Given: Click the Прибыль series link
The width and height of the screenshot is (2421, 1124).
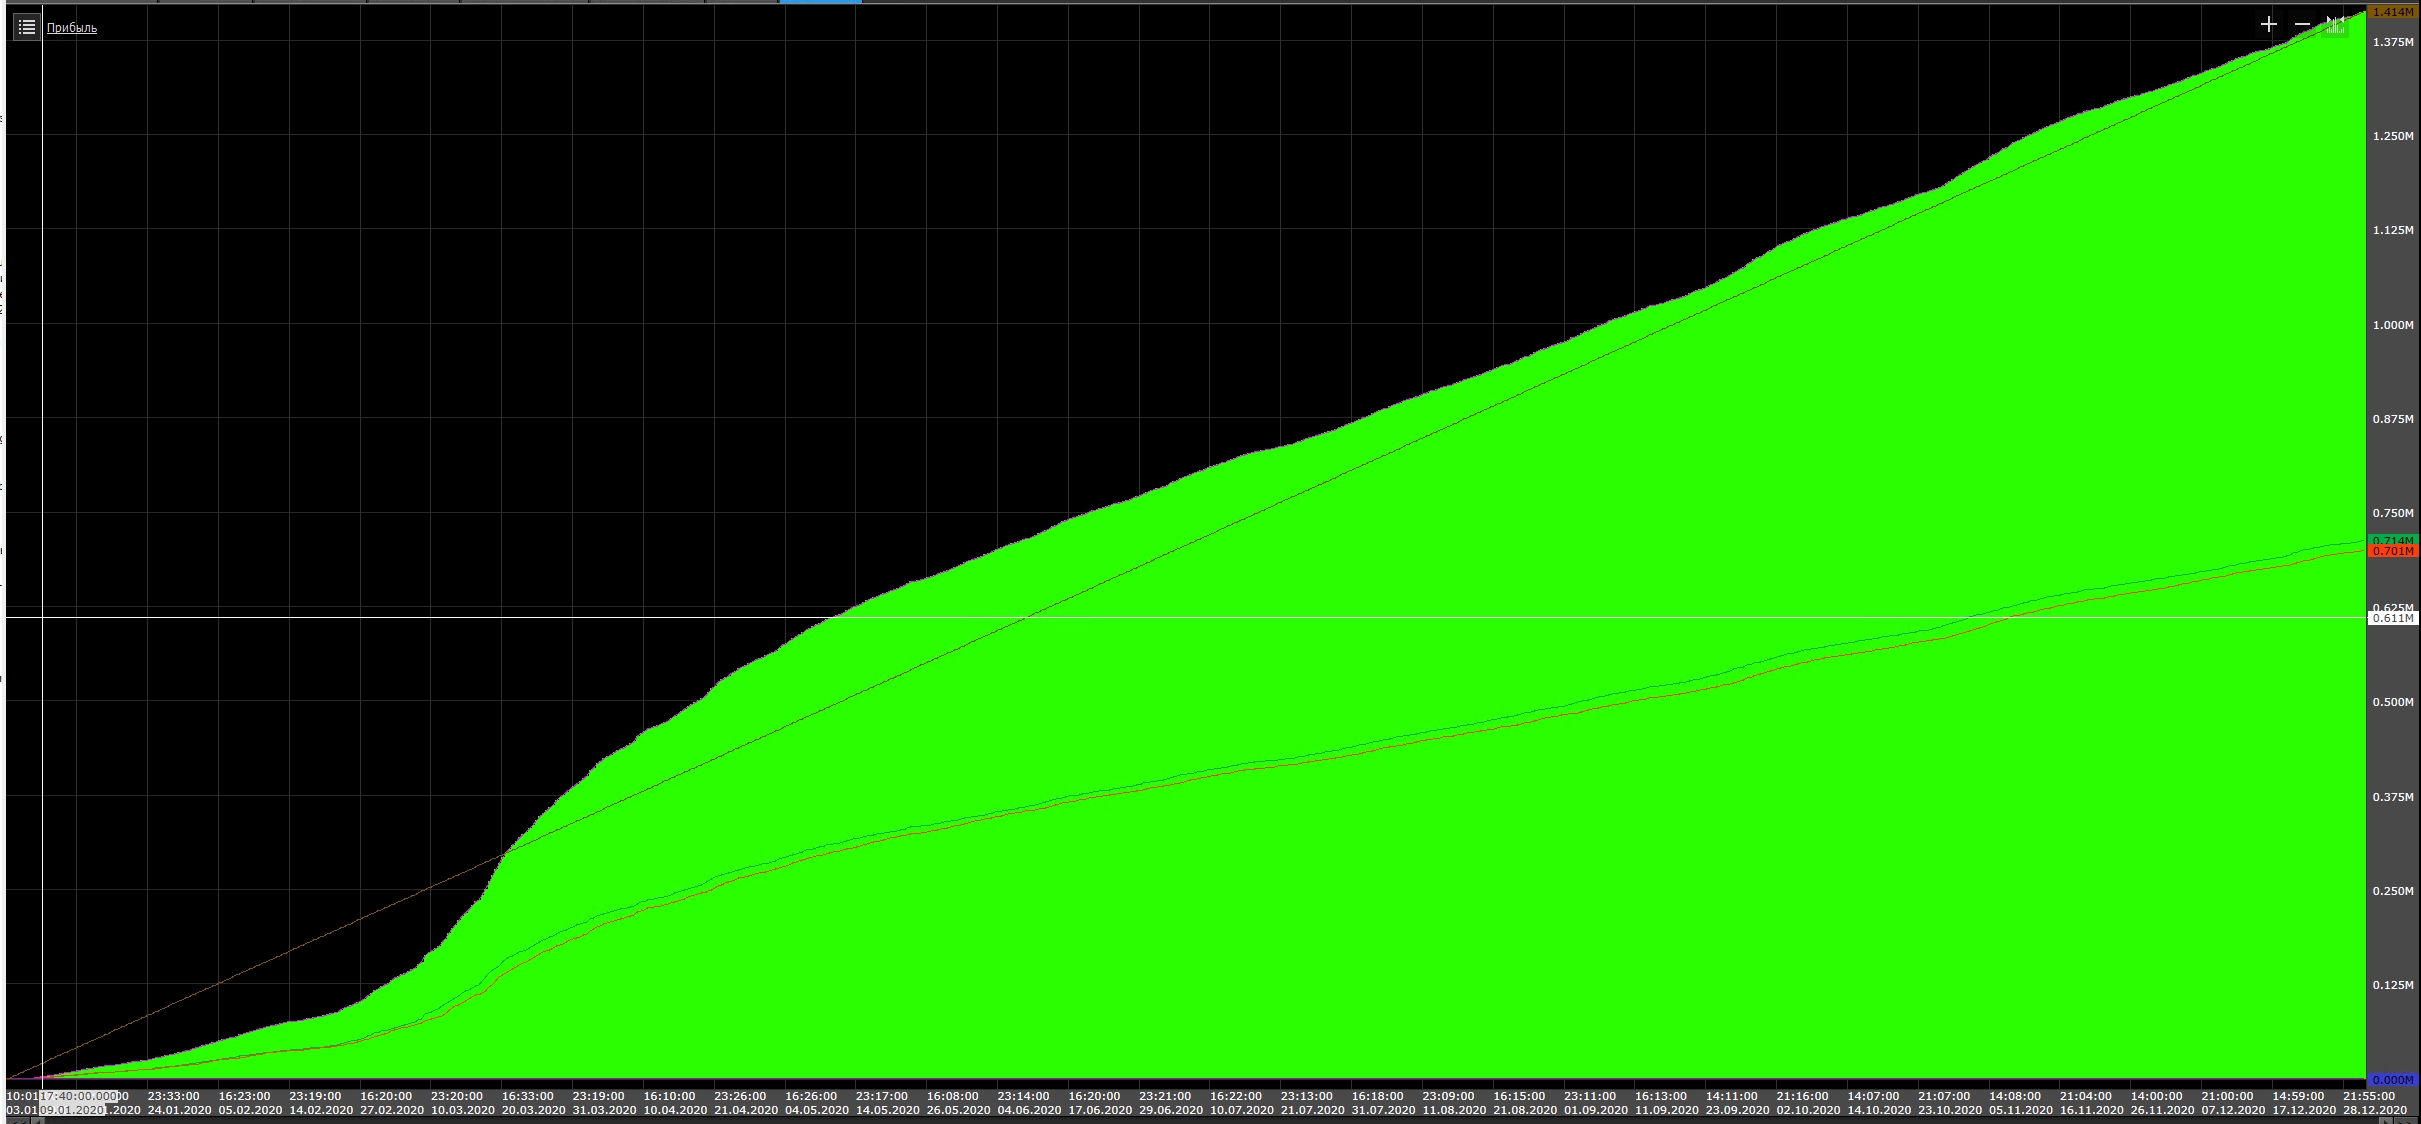Looking at the screenshot, I should pos(72,28).
